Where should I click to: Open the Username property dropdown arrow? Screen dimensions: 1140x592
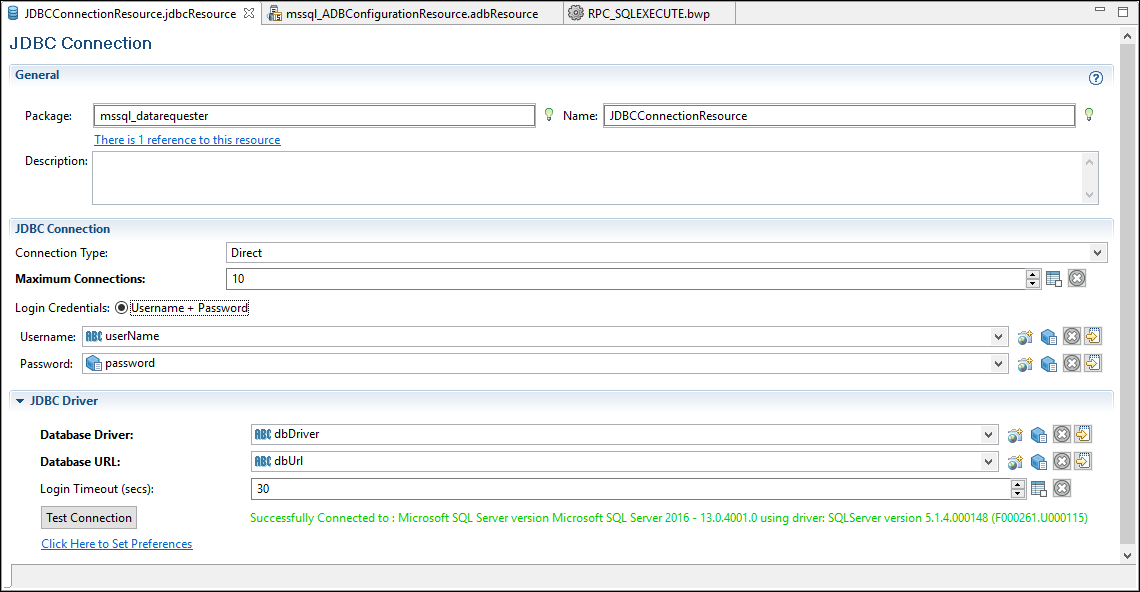tap(998, 337)
